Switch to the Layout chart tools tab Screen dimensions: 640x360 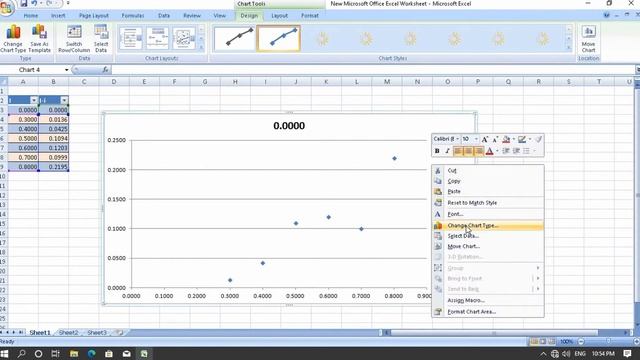pos(279,16)
